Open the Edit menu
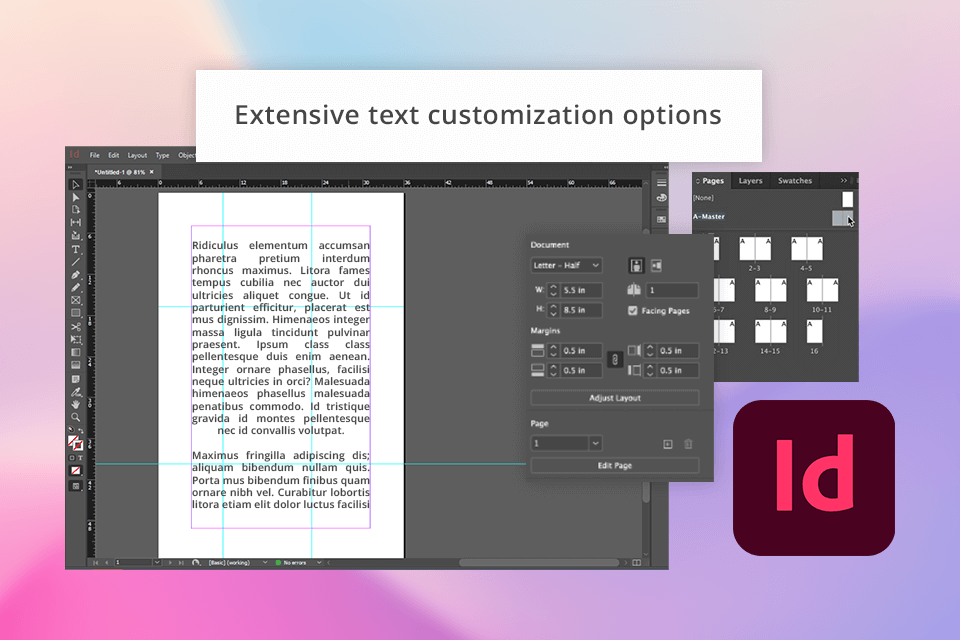 [114, 155]
